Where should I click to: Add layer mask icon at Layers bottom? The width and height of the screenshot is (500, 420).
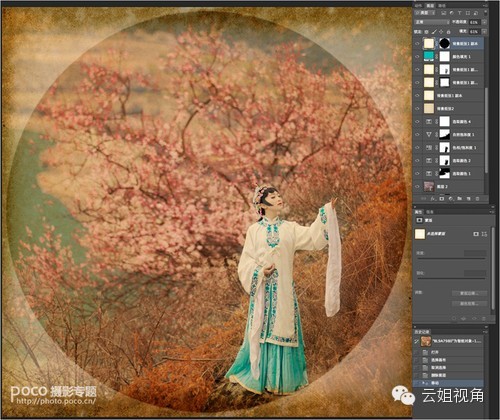pyautogui.click(x=442, y=199)
